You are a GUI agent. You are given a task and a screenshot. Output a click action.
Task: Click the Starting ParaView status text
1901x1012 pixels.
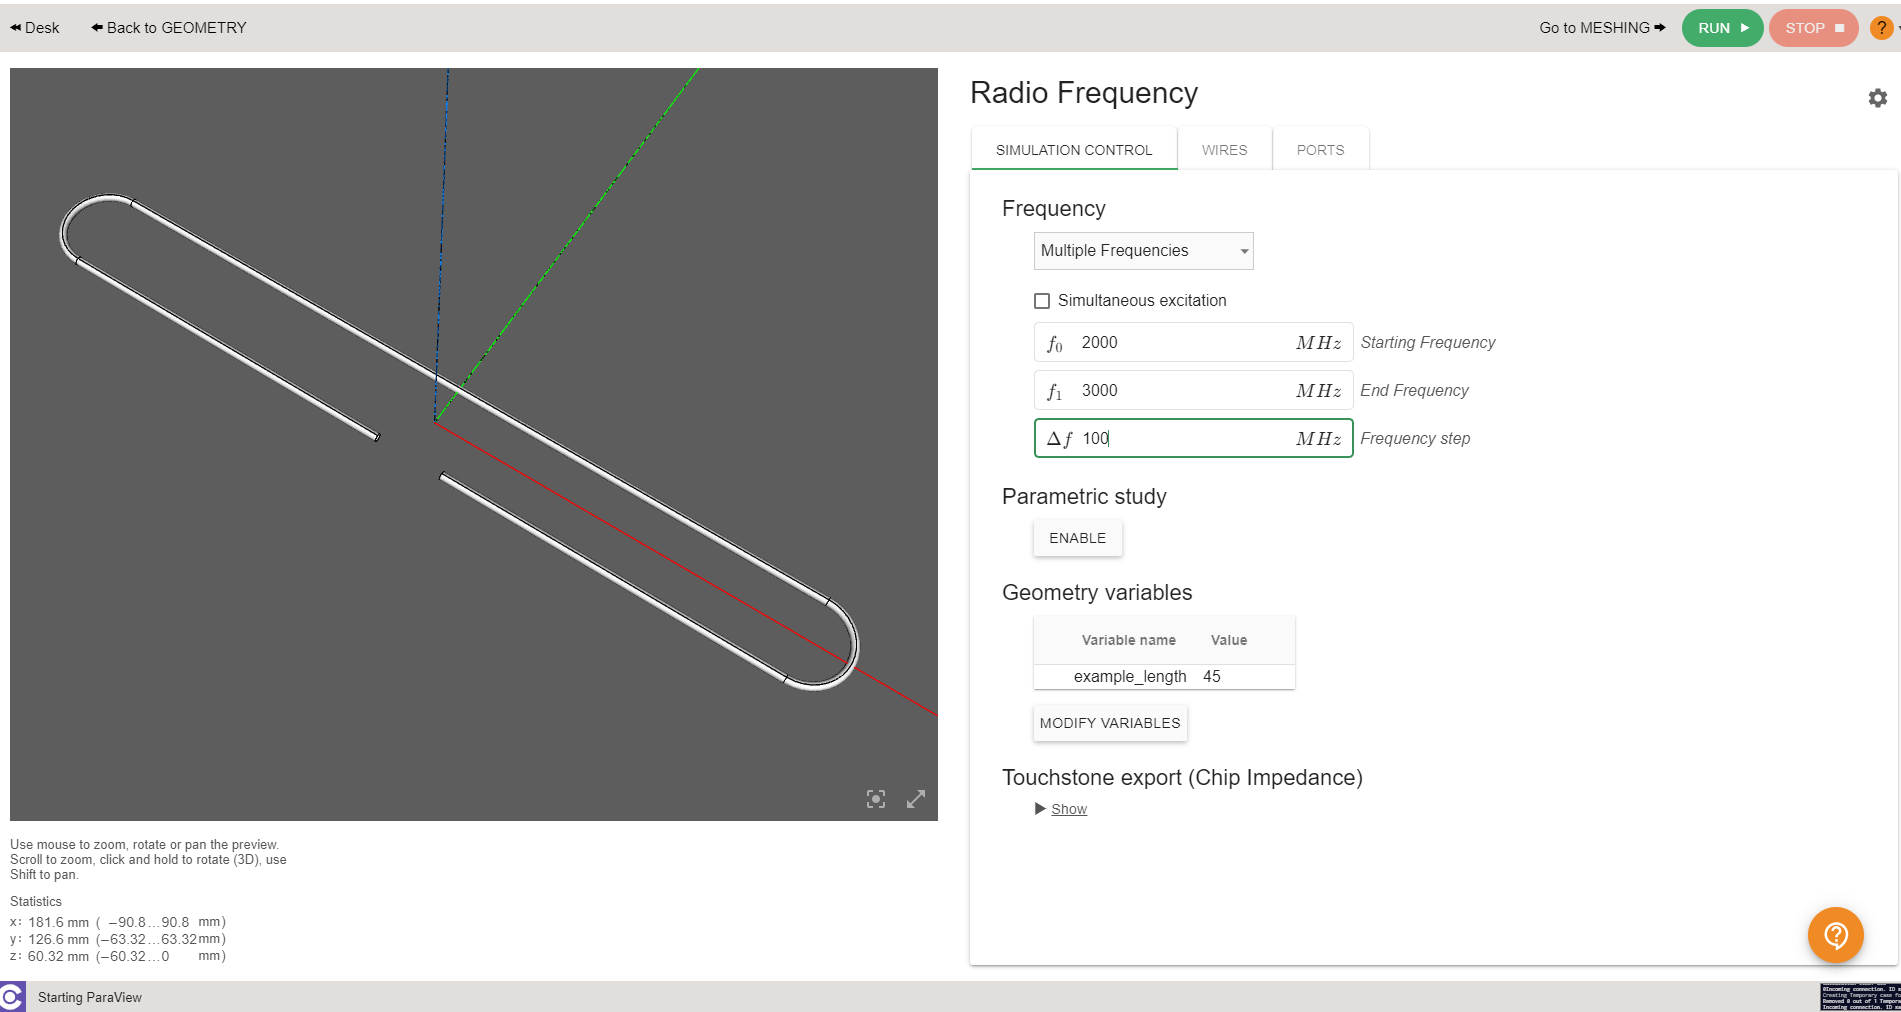click(x=90, y=997)
